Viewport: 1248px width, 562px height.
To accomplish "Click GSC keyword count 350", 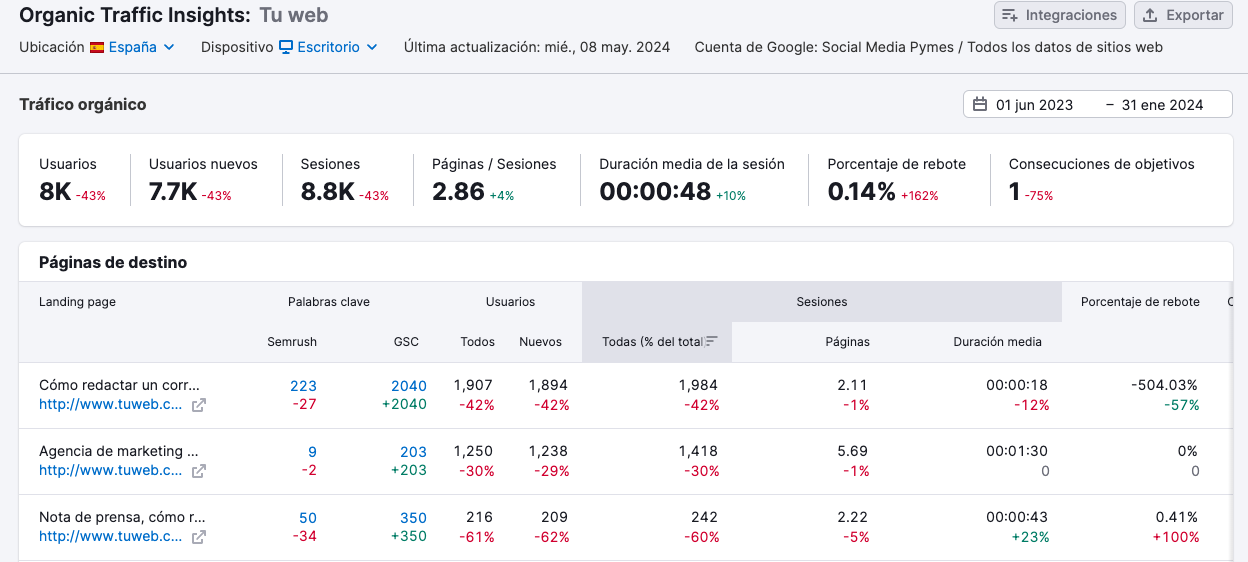I will pyautogui.click(x=413, y=518).
